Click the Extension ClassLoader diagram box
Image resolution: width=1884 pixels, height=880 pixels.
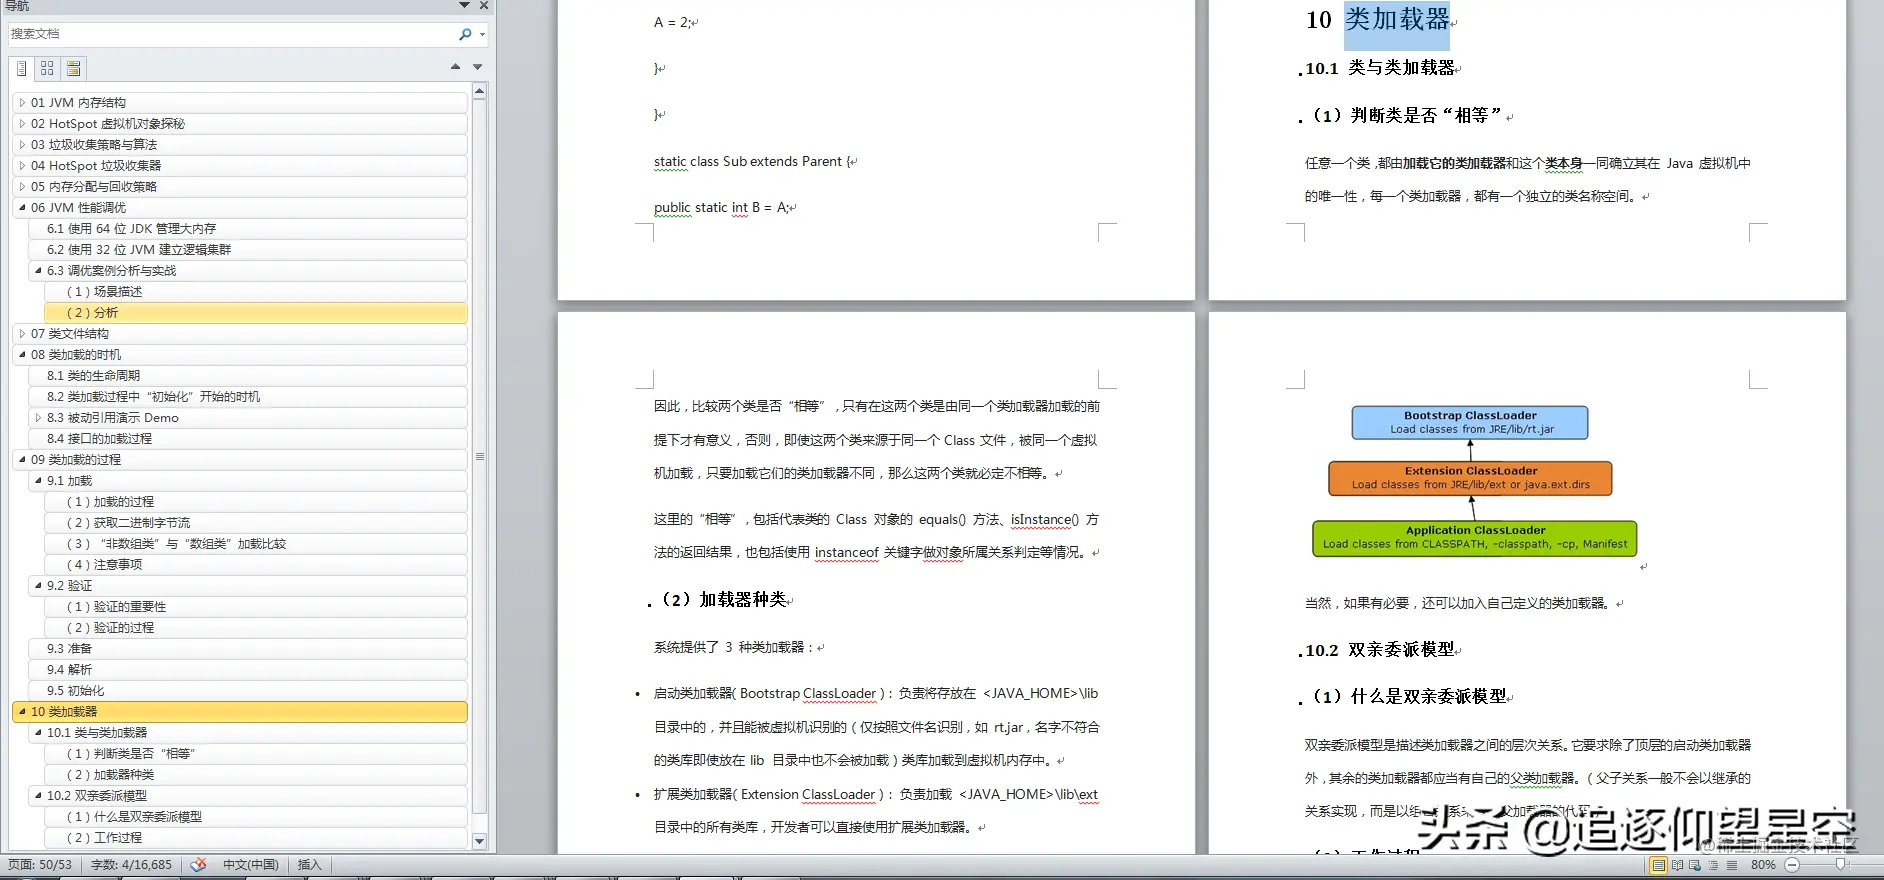tap(1470, 478)
